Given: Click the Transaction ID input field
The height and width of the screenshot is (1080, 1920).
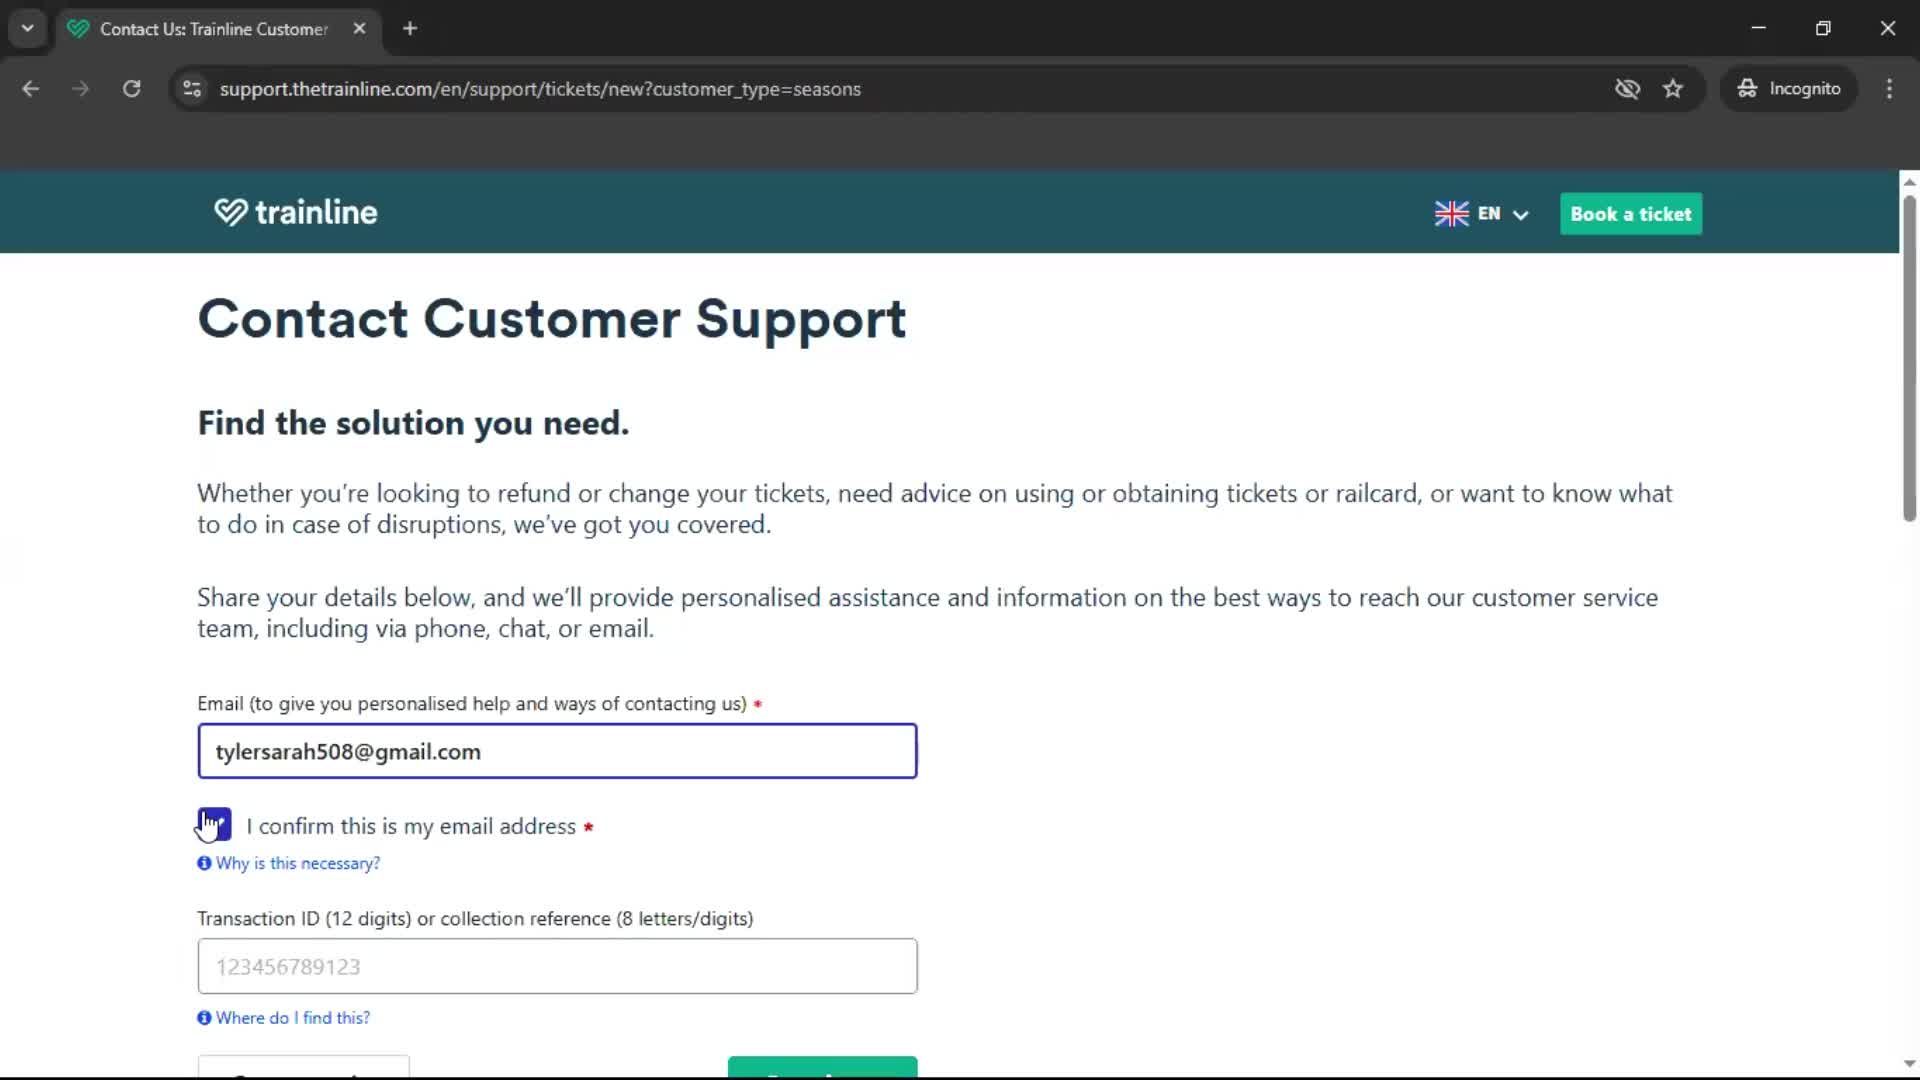Looking at the screenshot, I should [x=557, y=966].
